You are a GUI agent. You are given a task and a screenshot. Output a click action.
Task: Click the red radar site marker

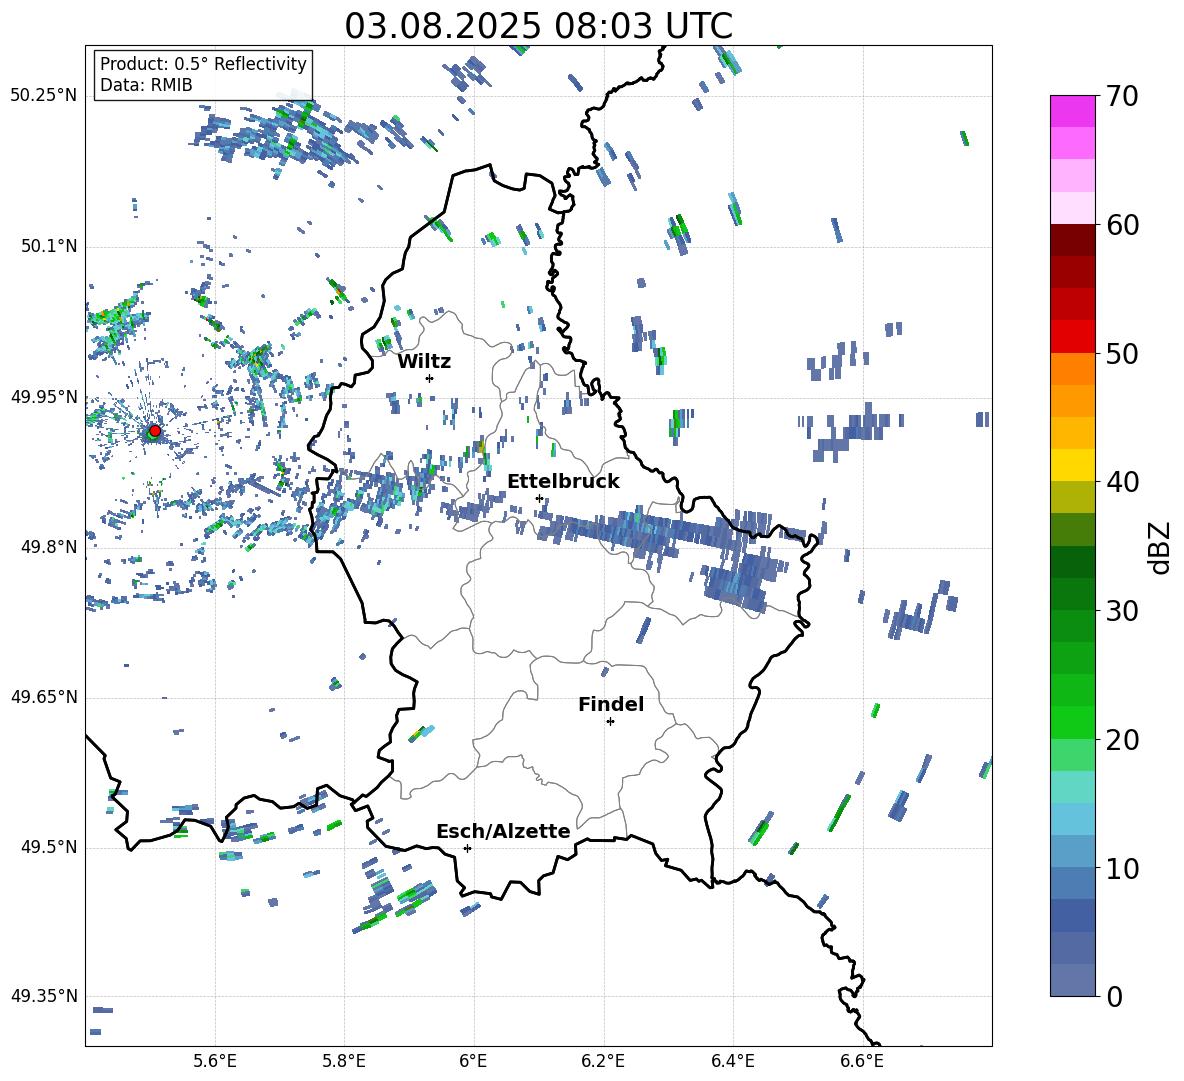point(155,431)
